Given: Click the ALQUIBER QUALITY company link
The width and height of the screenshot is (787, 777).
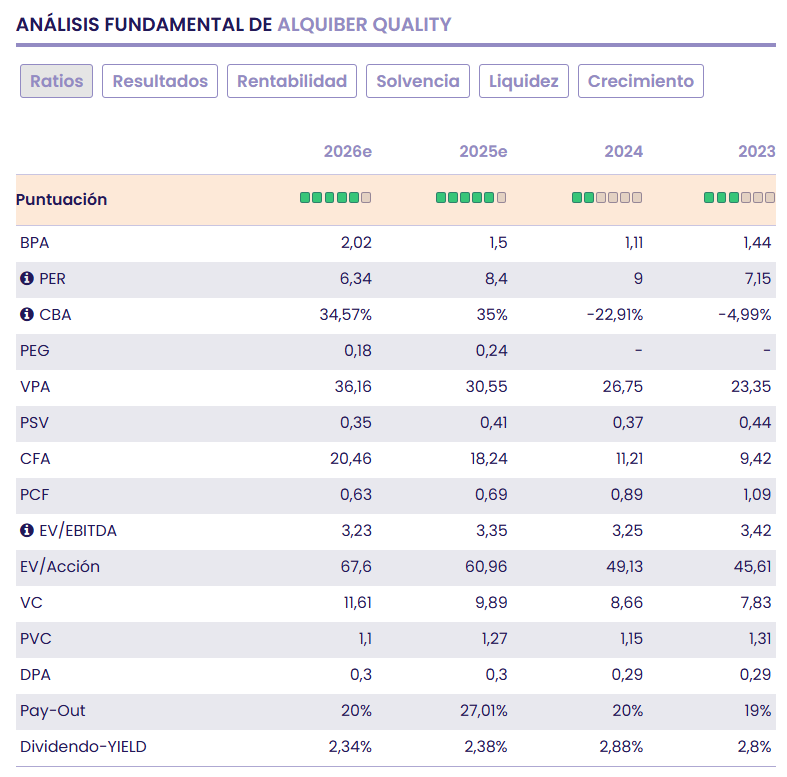Looking at the screenshot, I should tap(364, 24).
